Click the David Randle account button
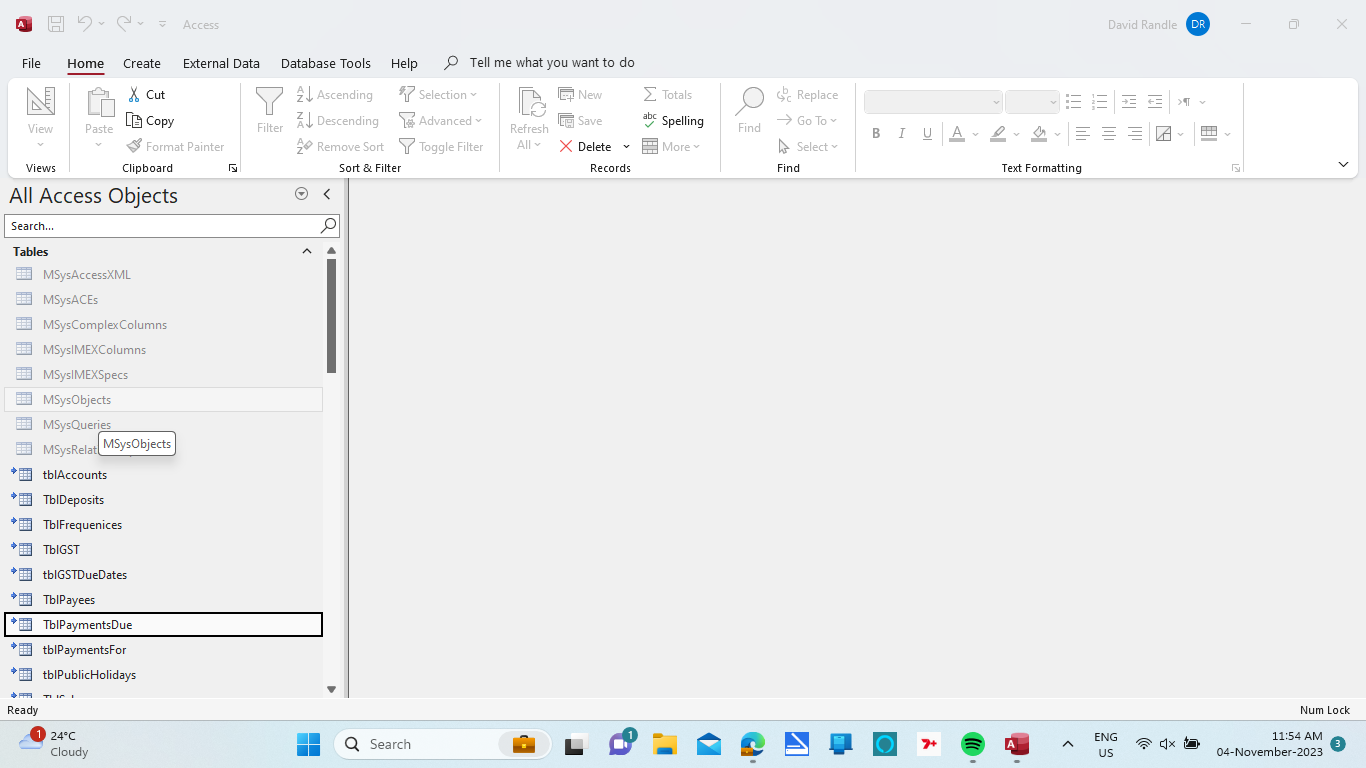 [1197, 24]
